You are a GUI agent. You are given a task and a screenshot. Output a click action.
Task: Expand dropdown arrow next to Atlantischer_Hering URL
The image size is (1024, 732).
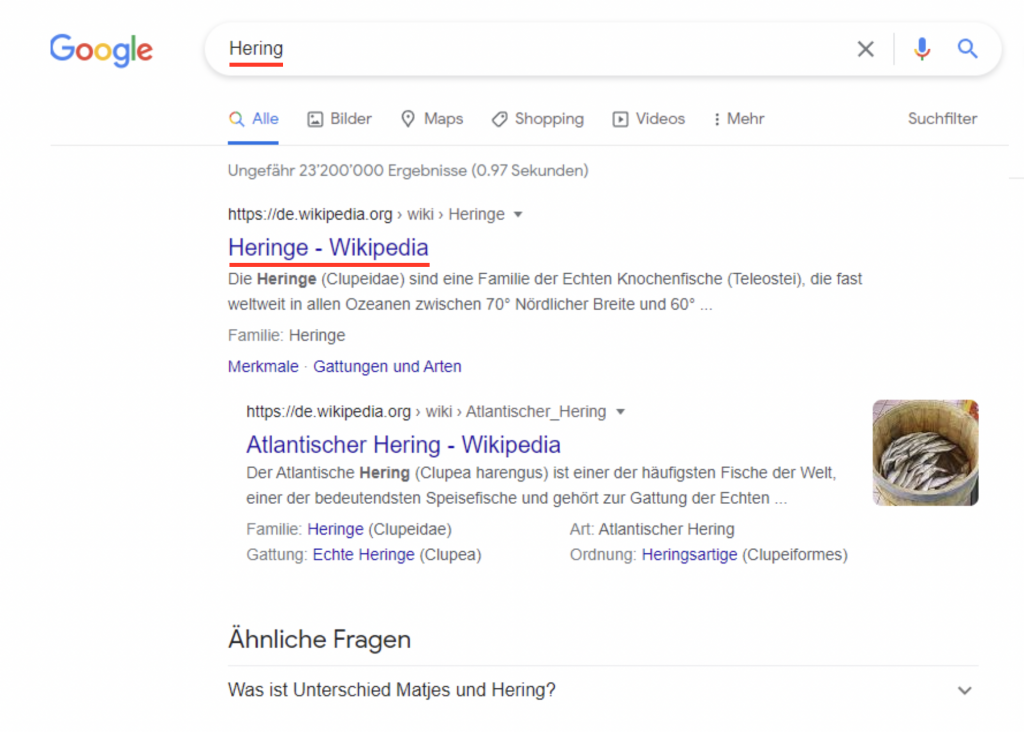[620, 411]
